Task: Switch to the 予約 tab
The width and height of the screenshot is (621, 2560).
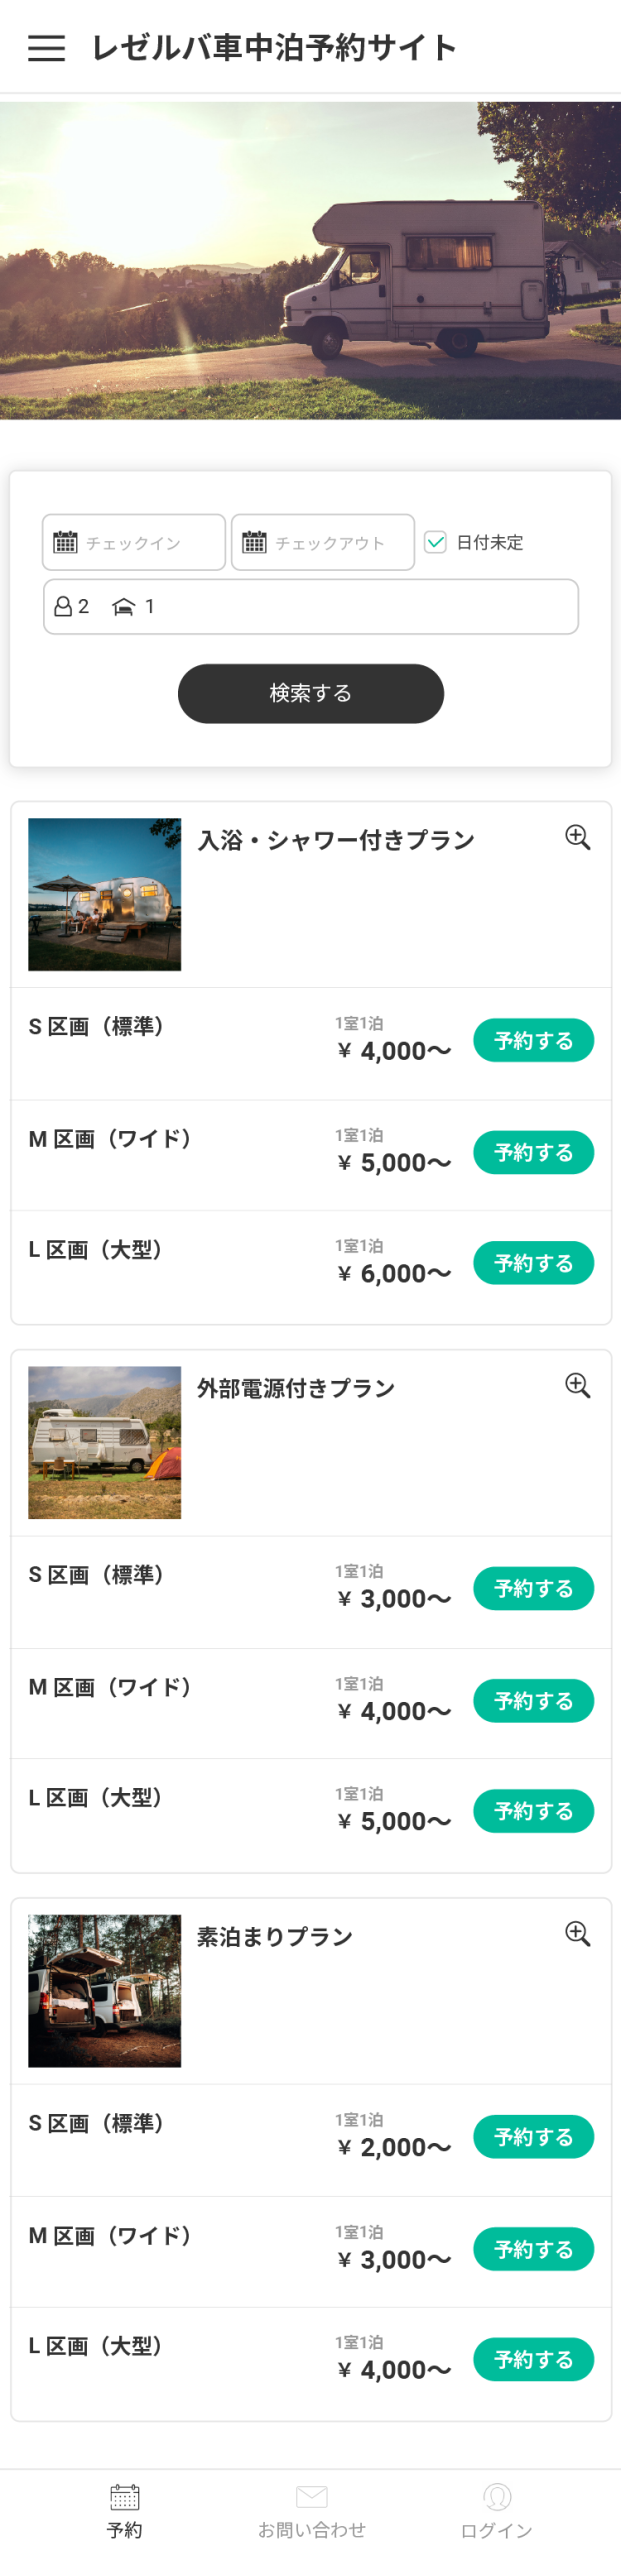Action: [124, 2510]
